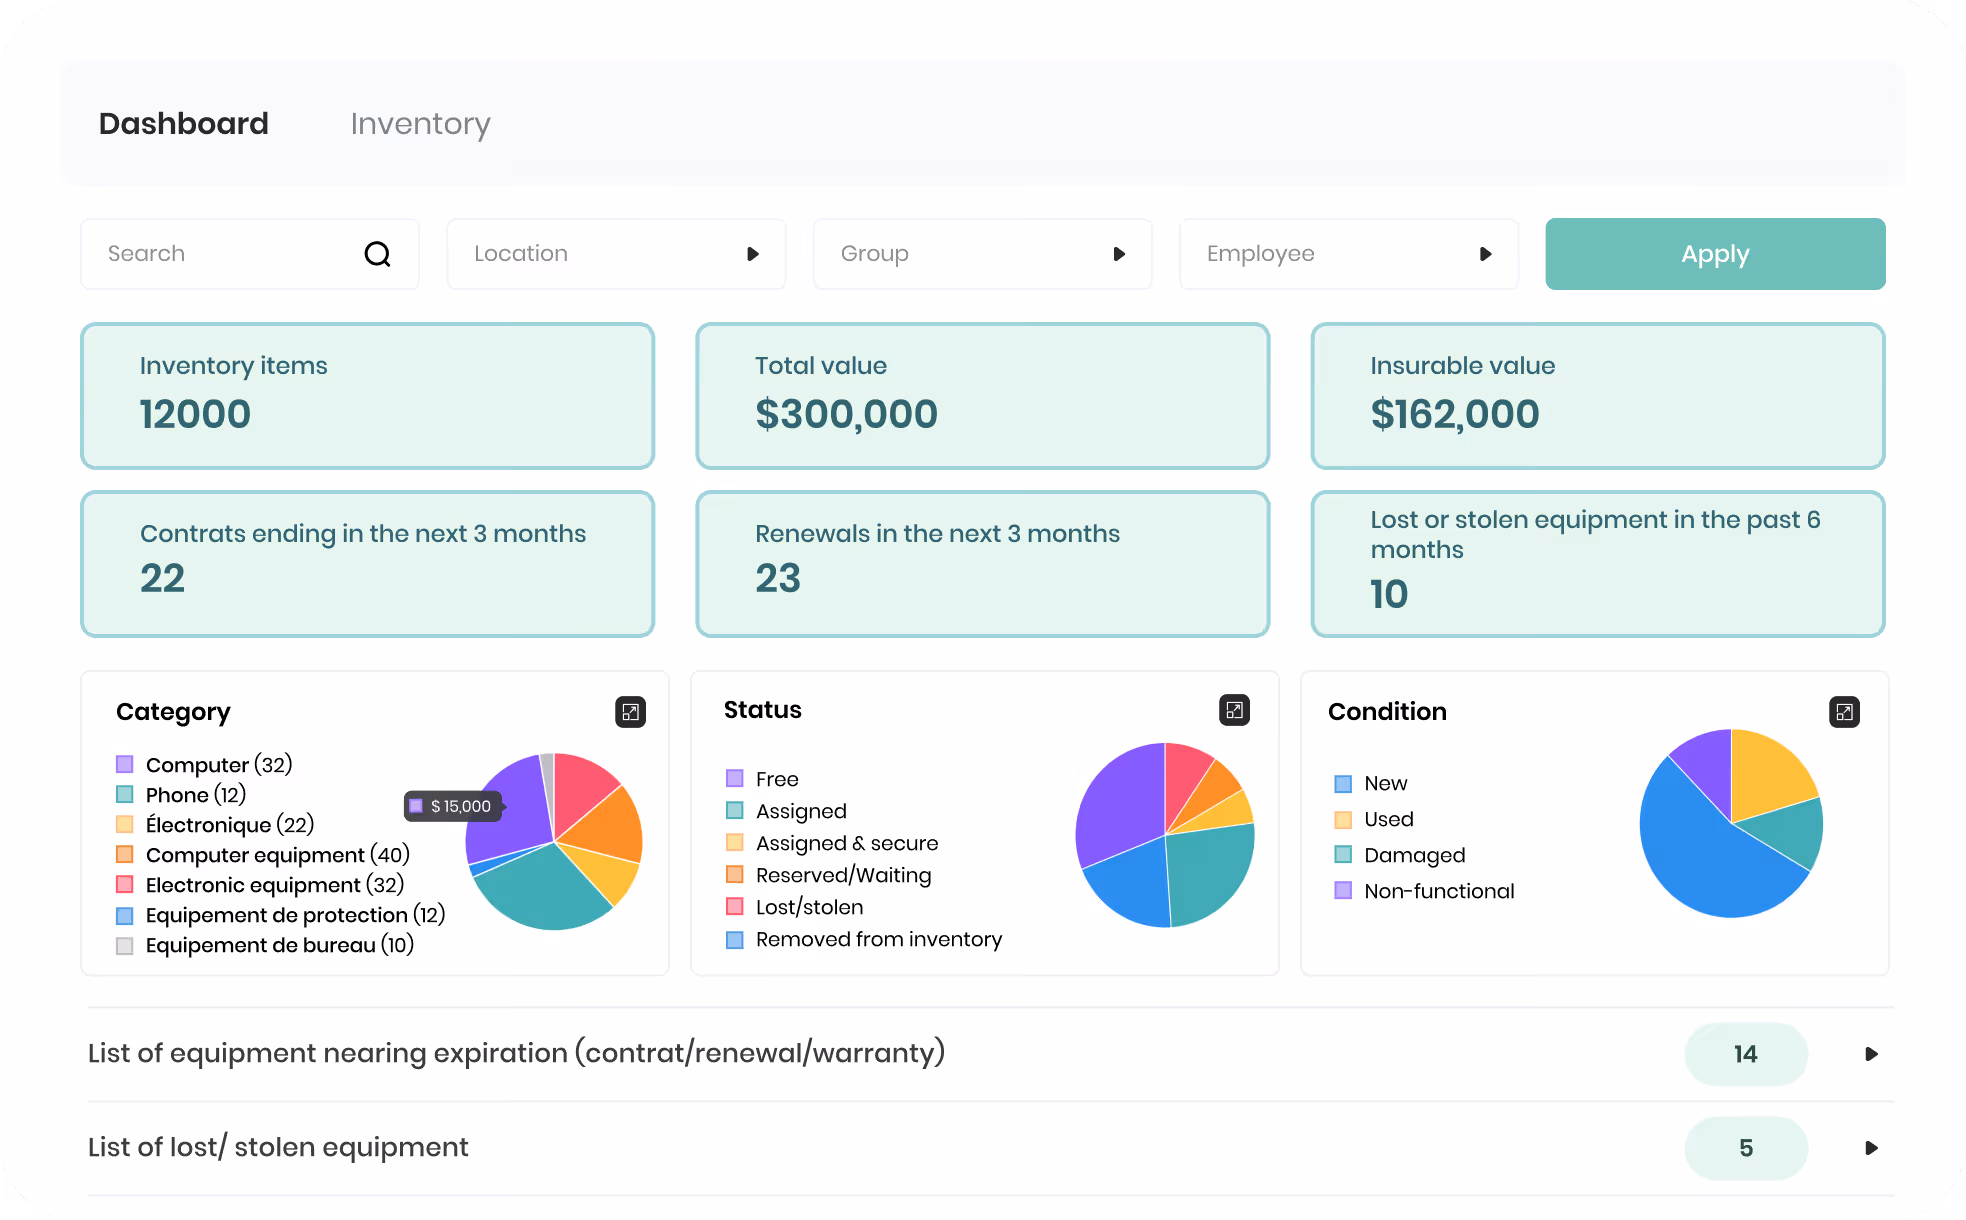The height and width of the screenshot is (1220, 1966).
Task: Click the Equipement de protection legend swatch
Action: pyautogui.click(x=125, y=915)
